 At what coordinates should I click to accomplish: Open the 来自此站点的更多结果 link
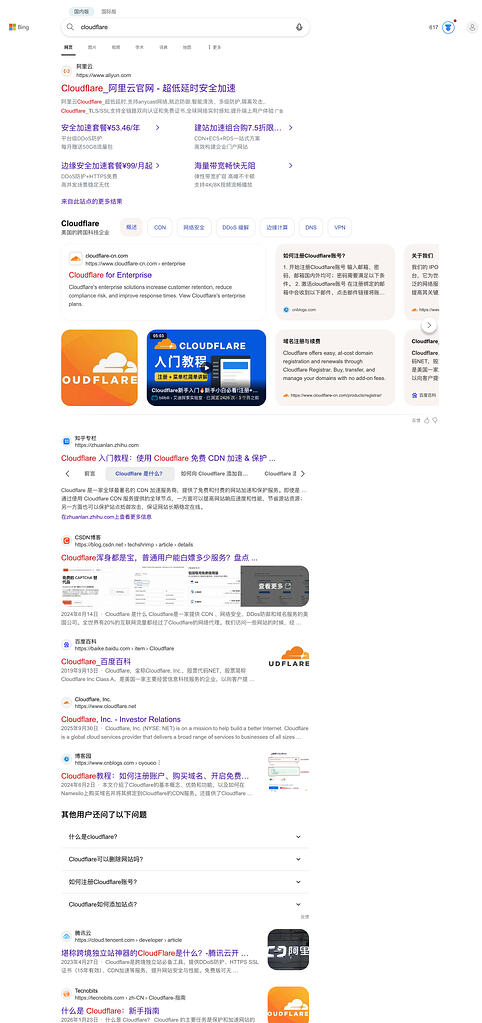click(92, 202)
